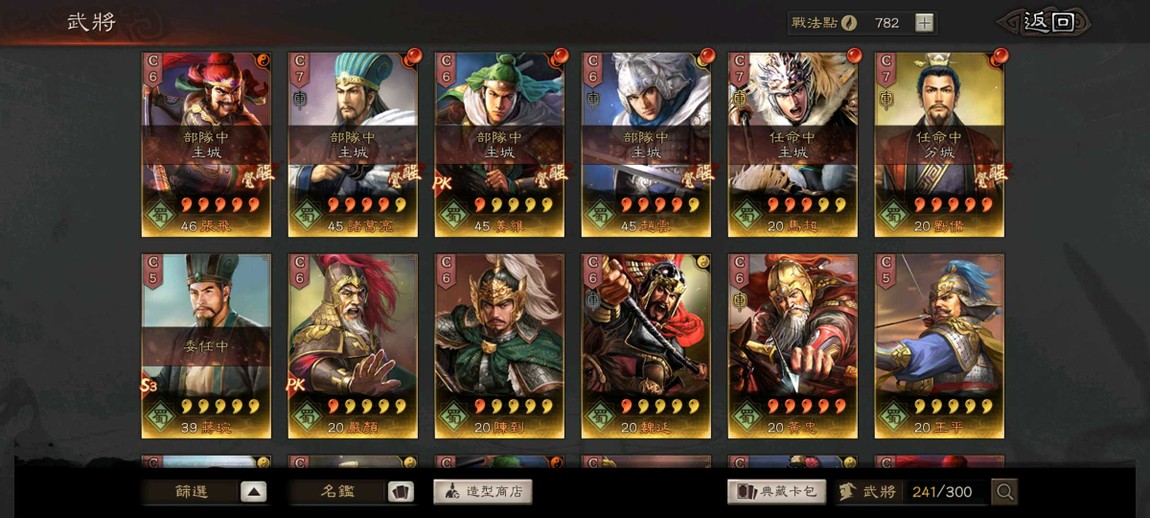Click the 蜀 faction badge on 張飛's card

pyautogui.click(x=161, y=216)
